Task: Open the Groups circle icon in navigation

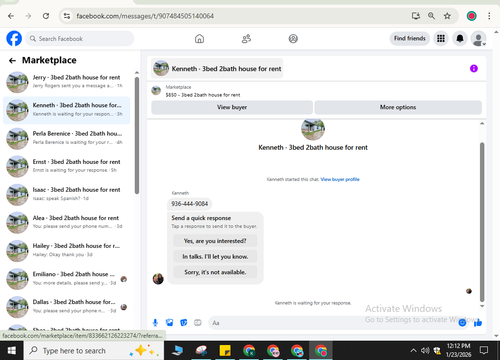Action: 293,39
